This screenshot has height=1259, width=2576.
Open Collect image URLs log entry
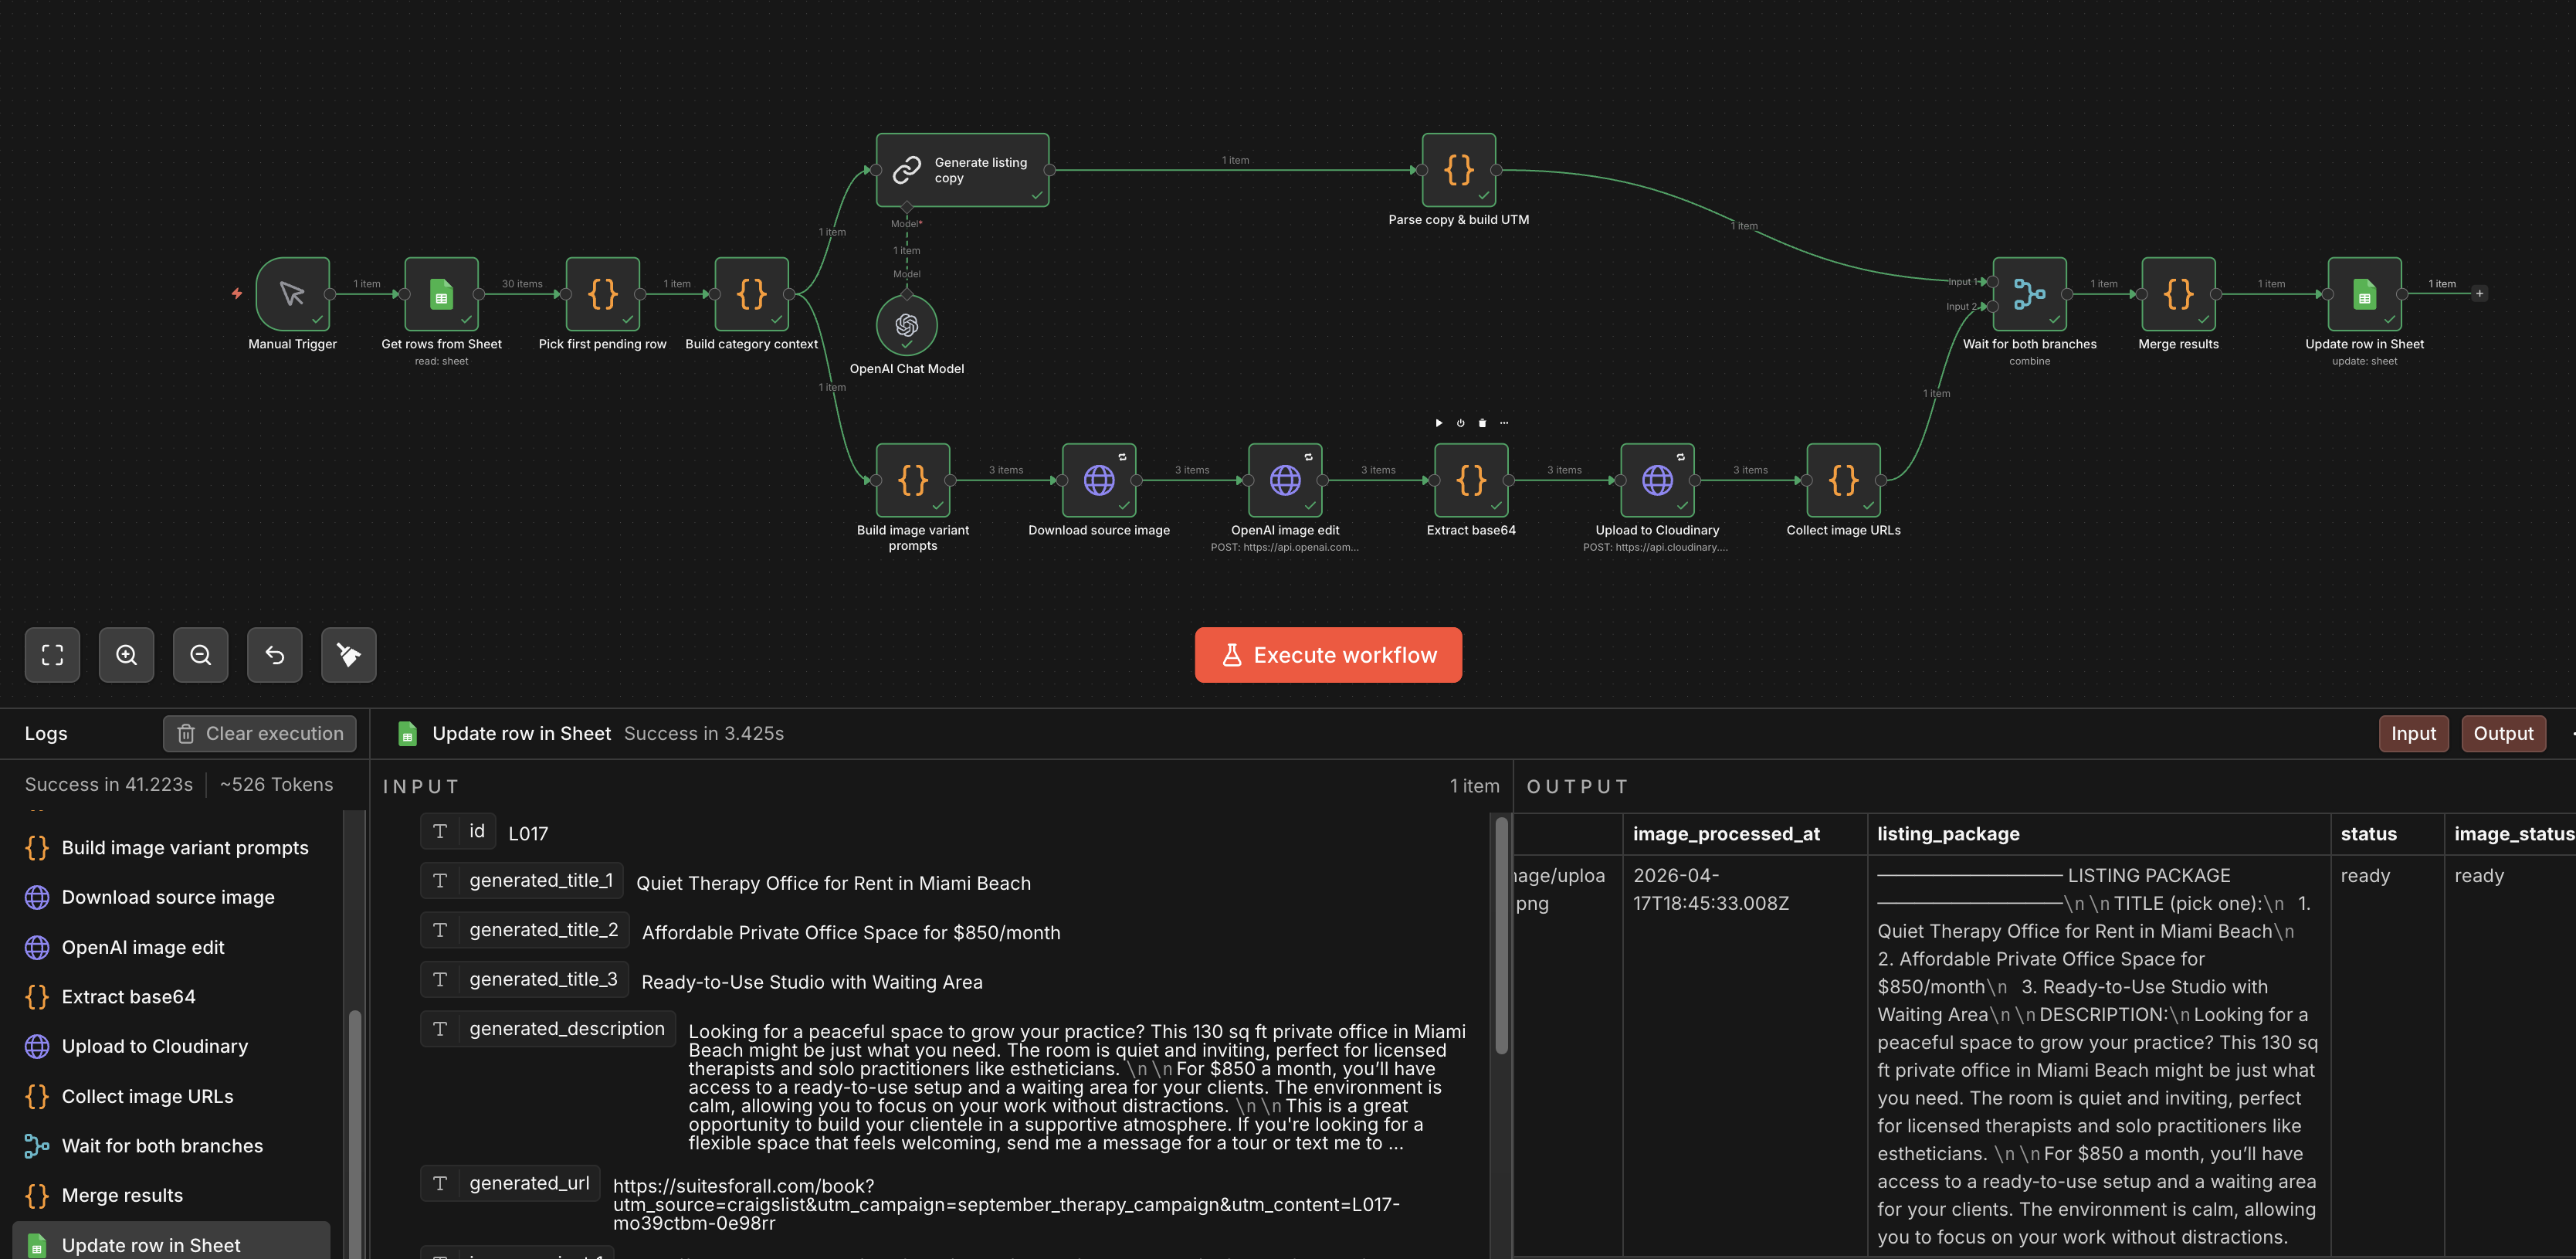(171, 1096)
